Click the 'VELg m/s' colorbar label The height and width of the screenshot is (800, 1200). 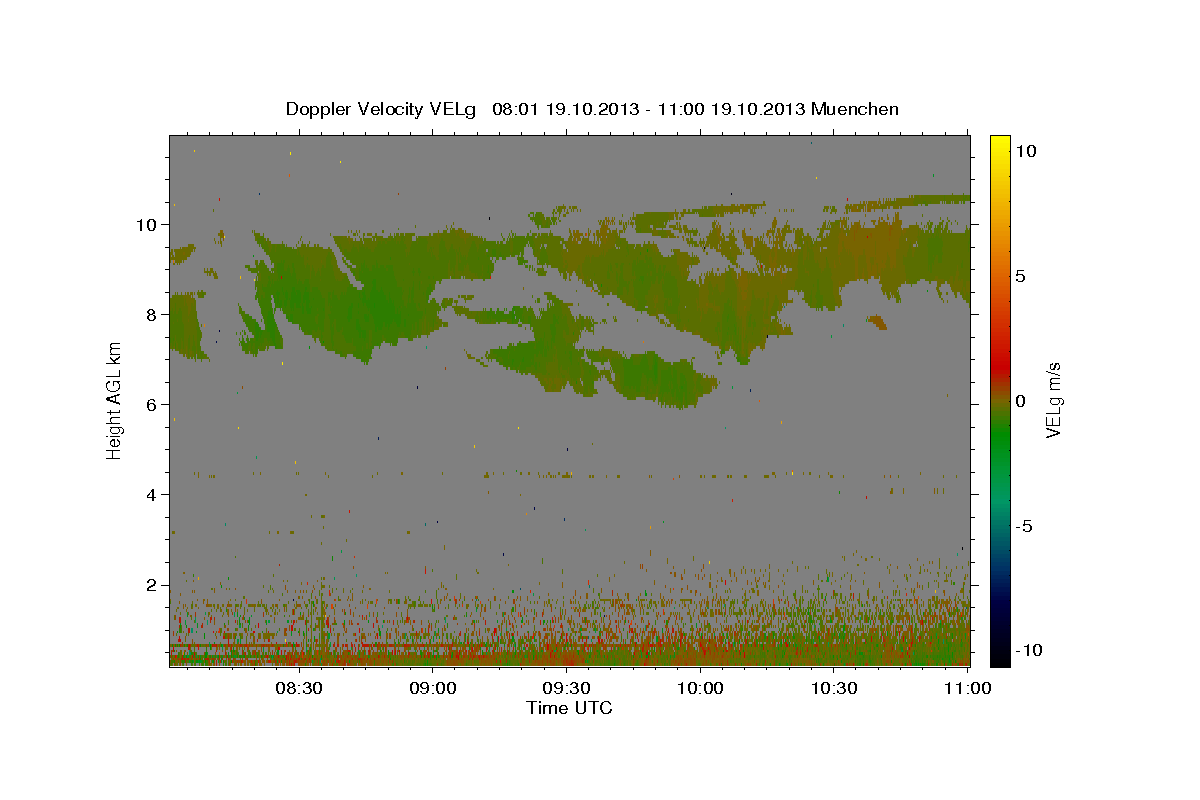pyautogui.click(x=1053, y=401)
